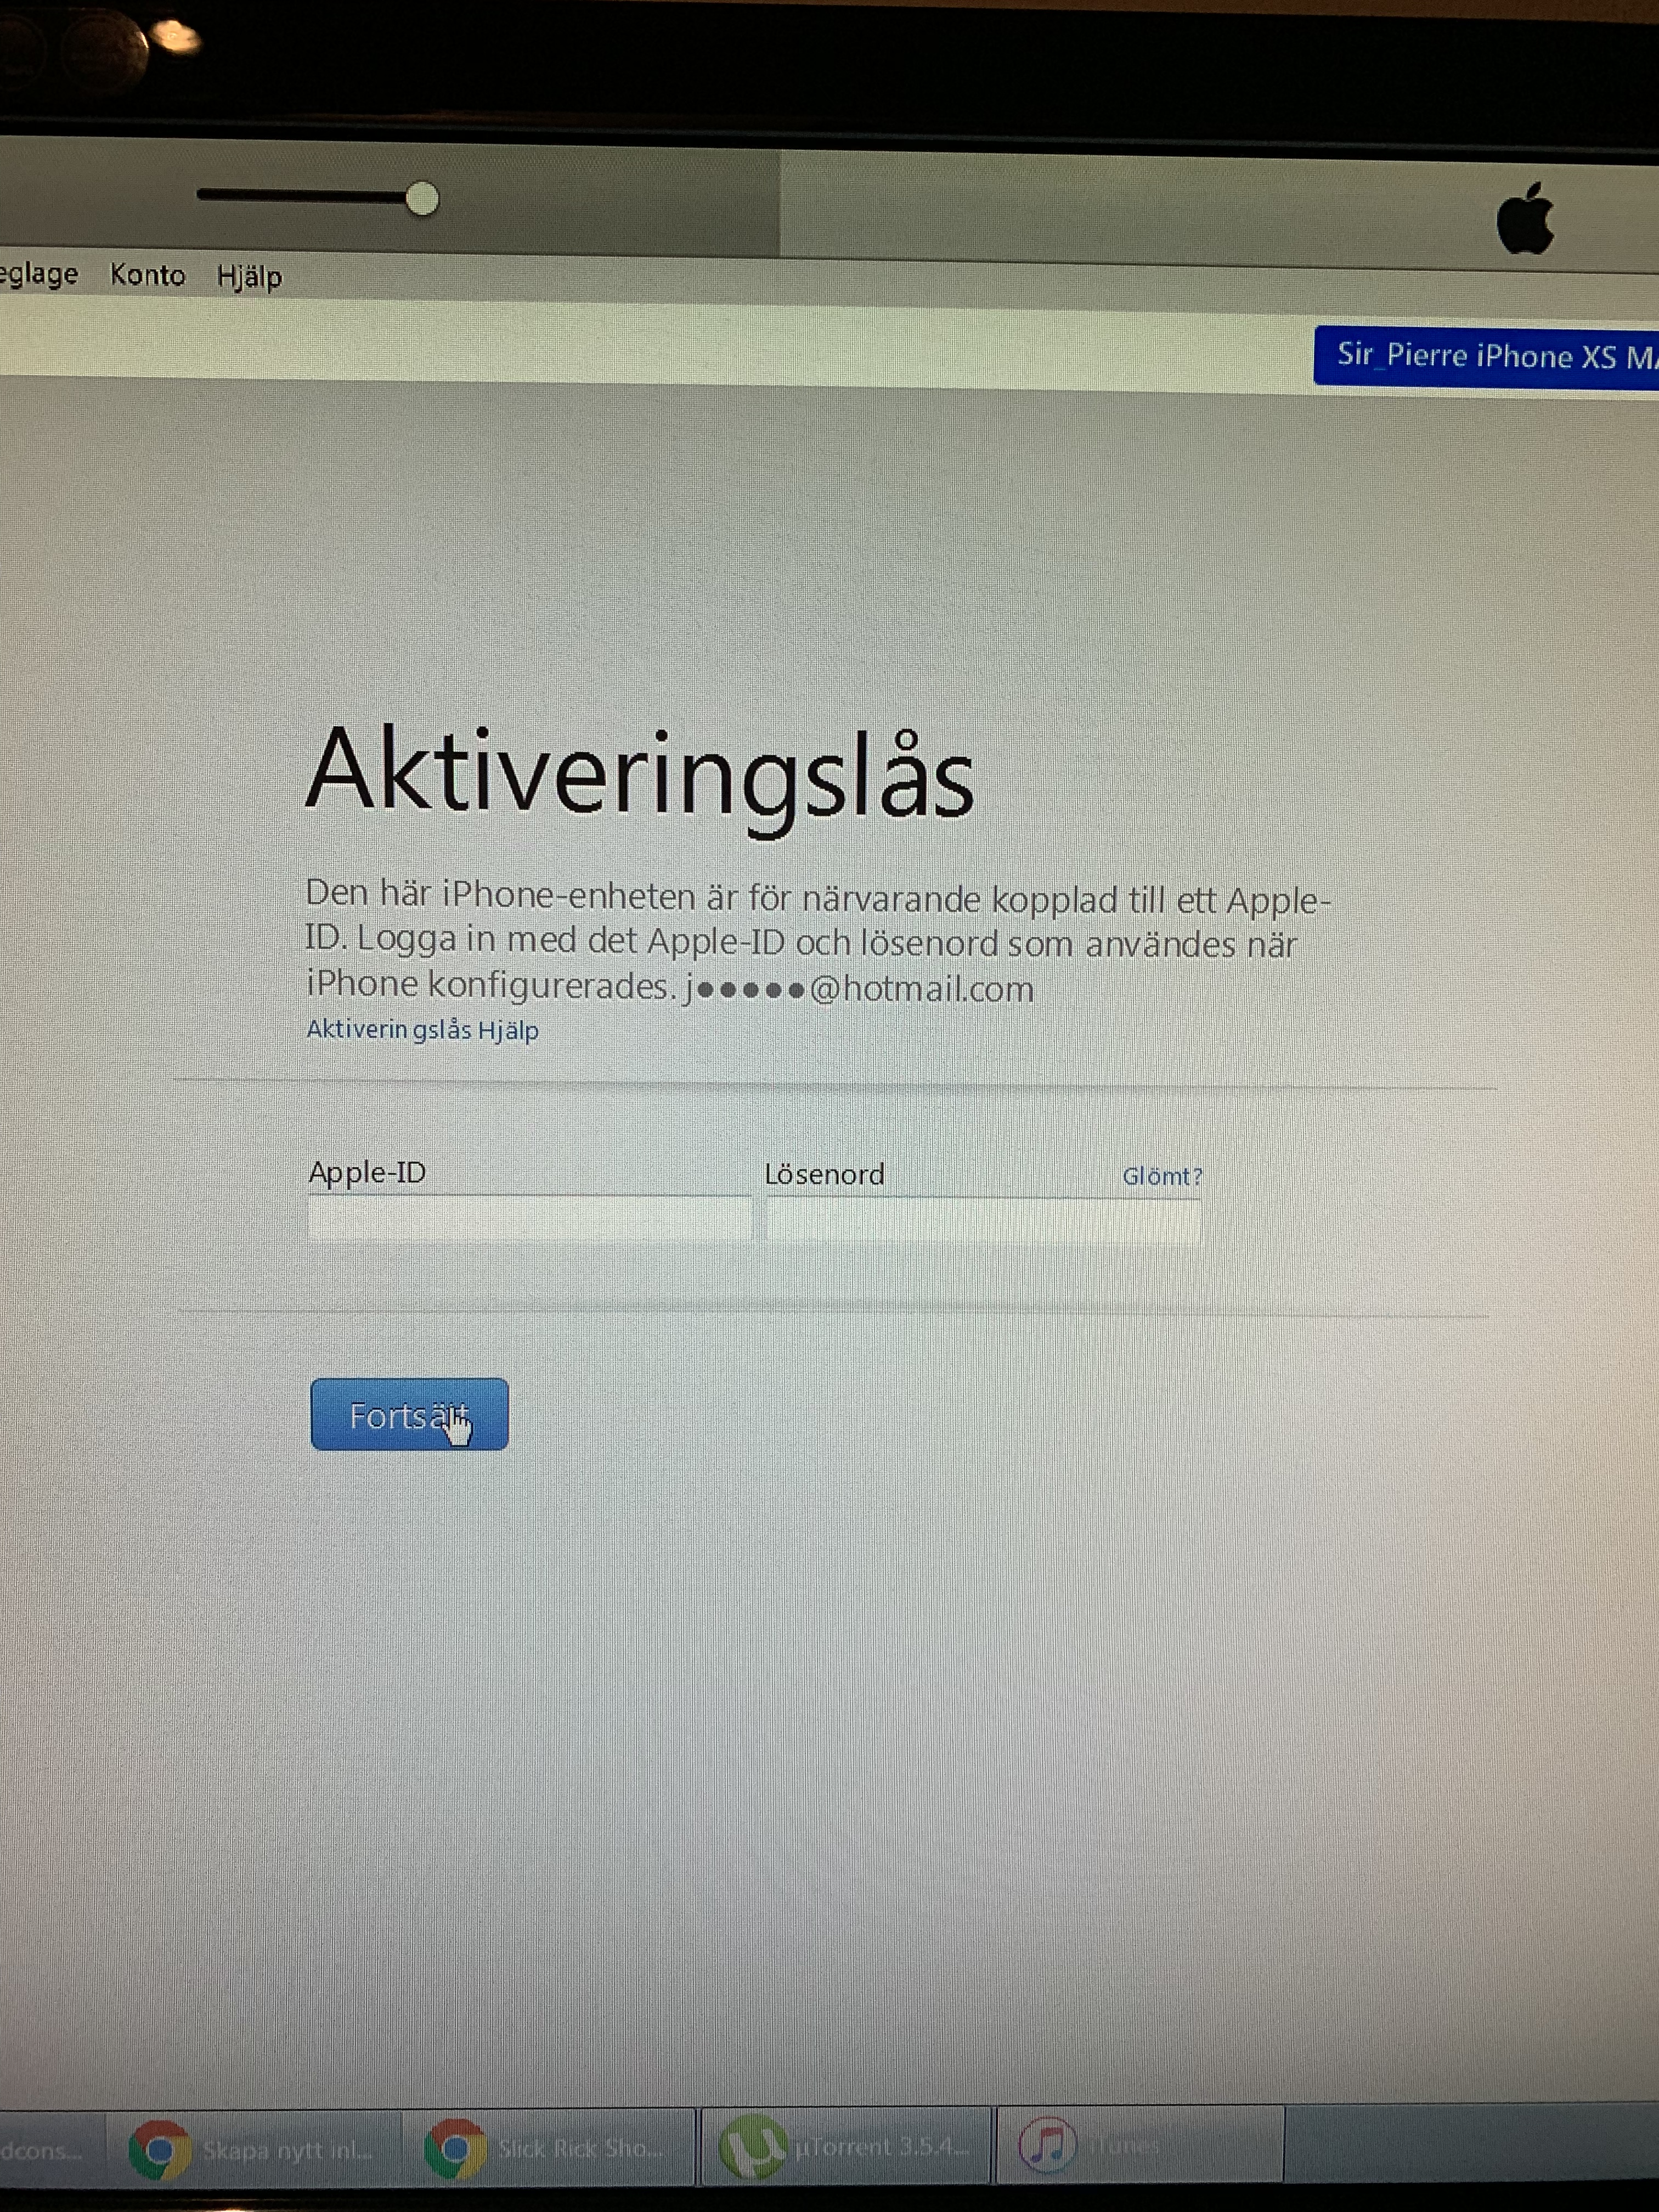The width and height of the screenshot is (1659, 2212).
Task: Focus the Lösenord password field
Action: 983,1221
